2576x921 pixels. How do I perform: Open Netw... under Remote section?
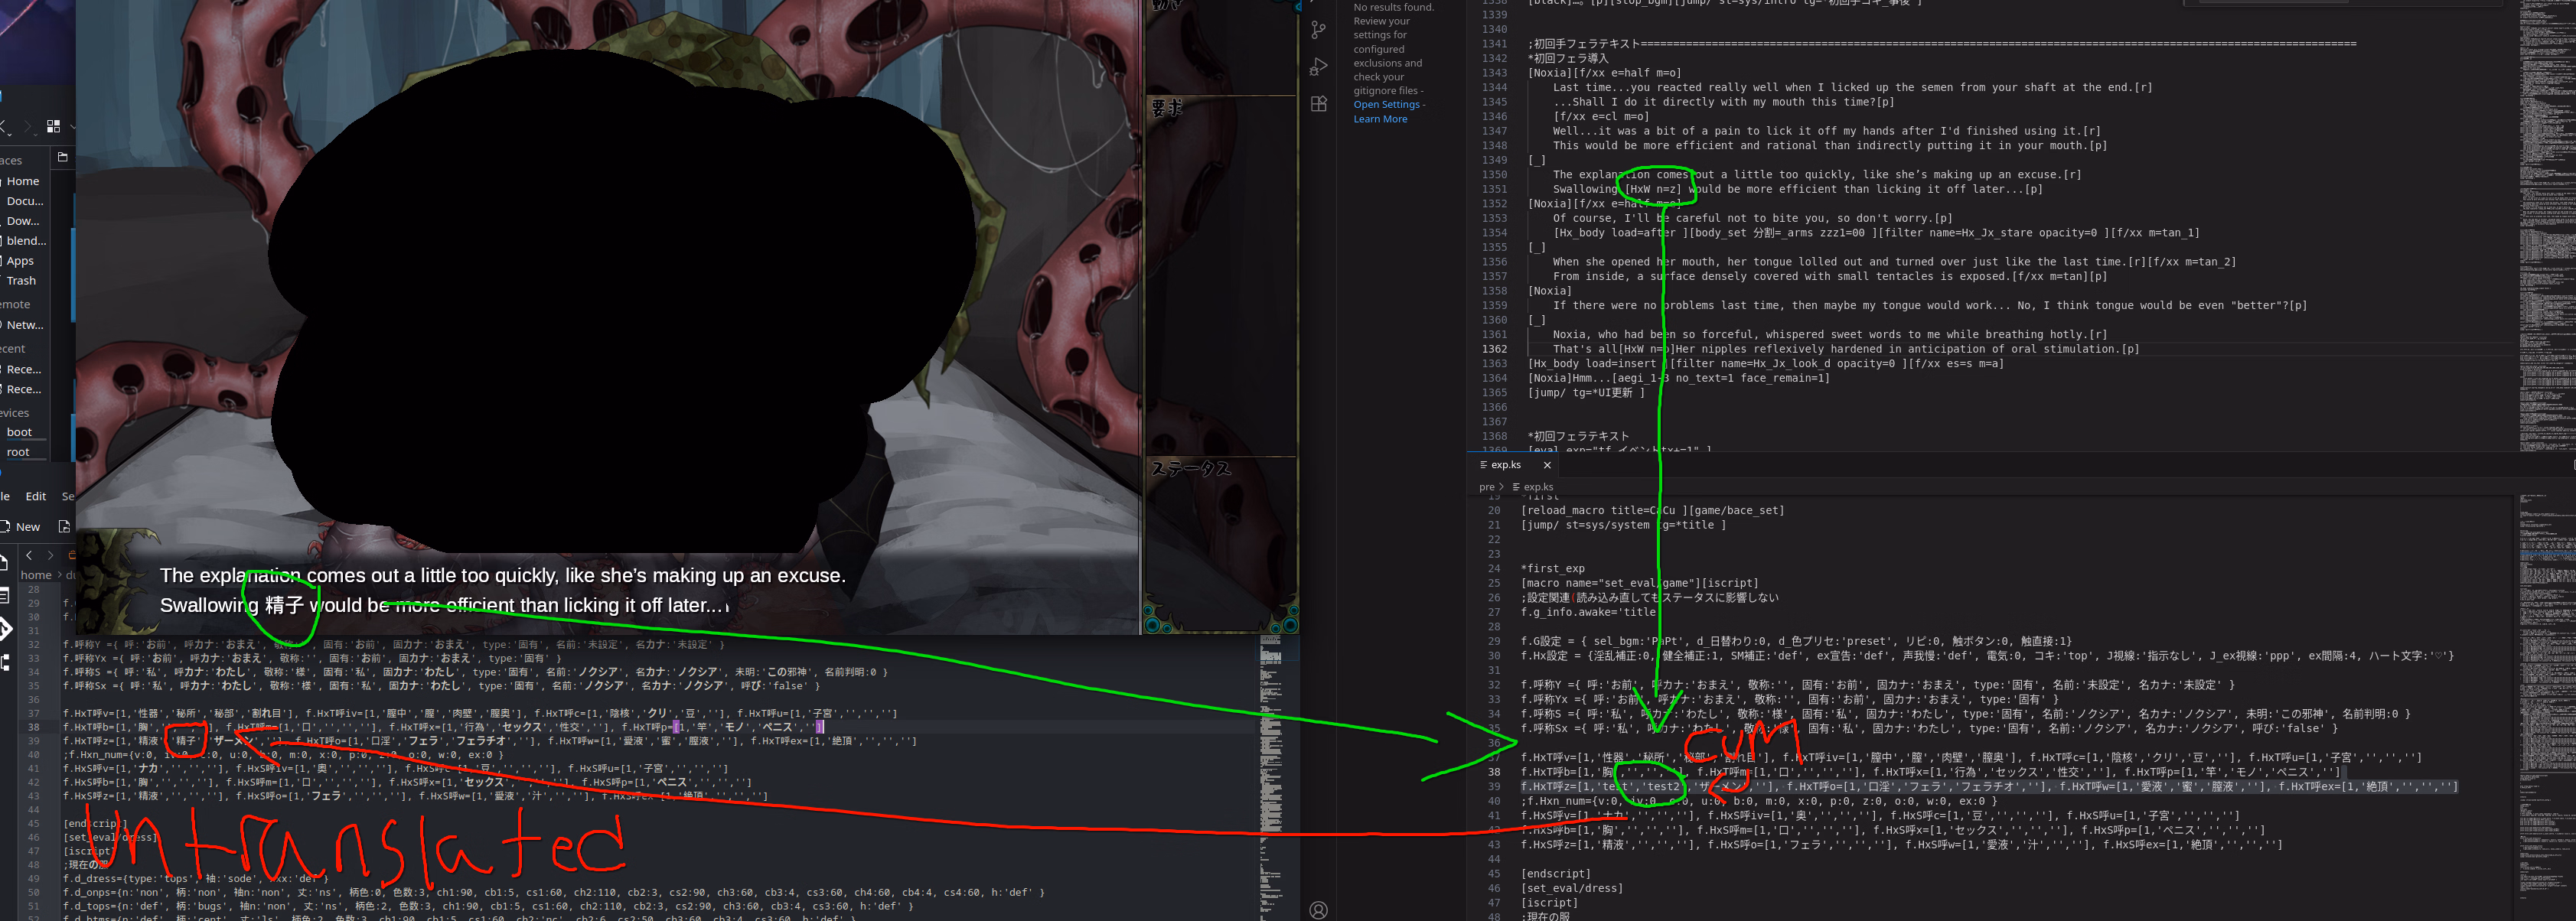pos(24,325)
